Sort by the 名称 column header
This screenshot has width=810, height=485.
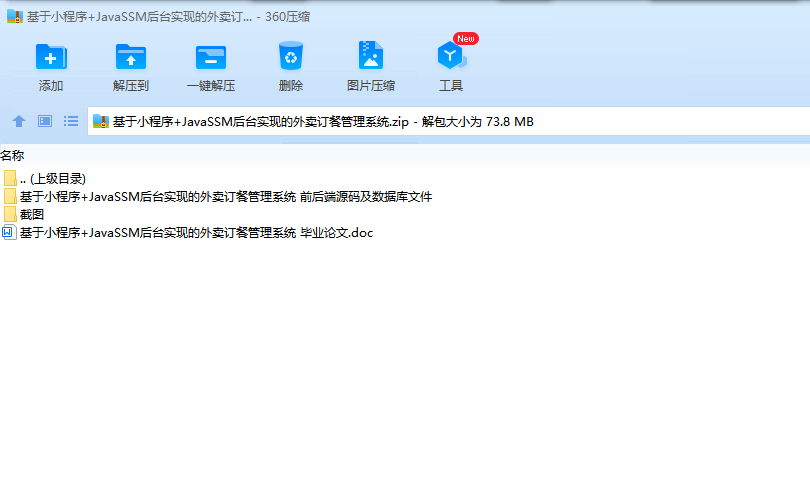click(x=12, y=155)
